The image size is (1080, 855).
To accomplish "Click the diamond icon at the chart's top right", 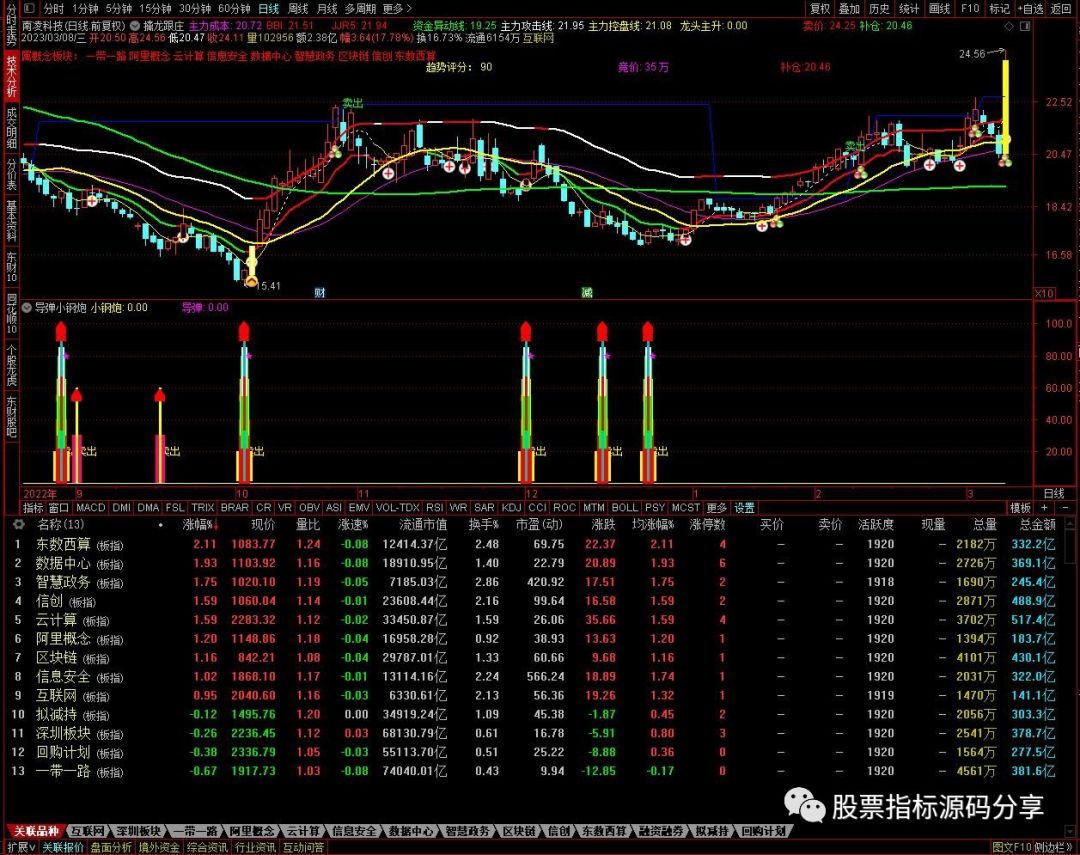I will pyautogui.click(x=1009, y=26).
